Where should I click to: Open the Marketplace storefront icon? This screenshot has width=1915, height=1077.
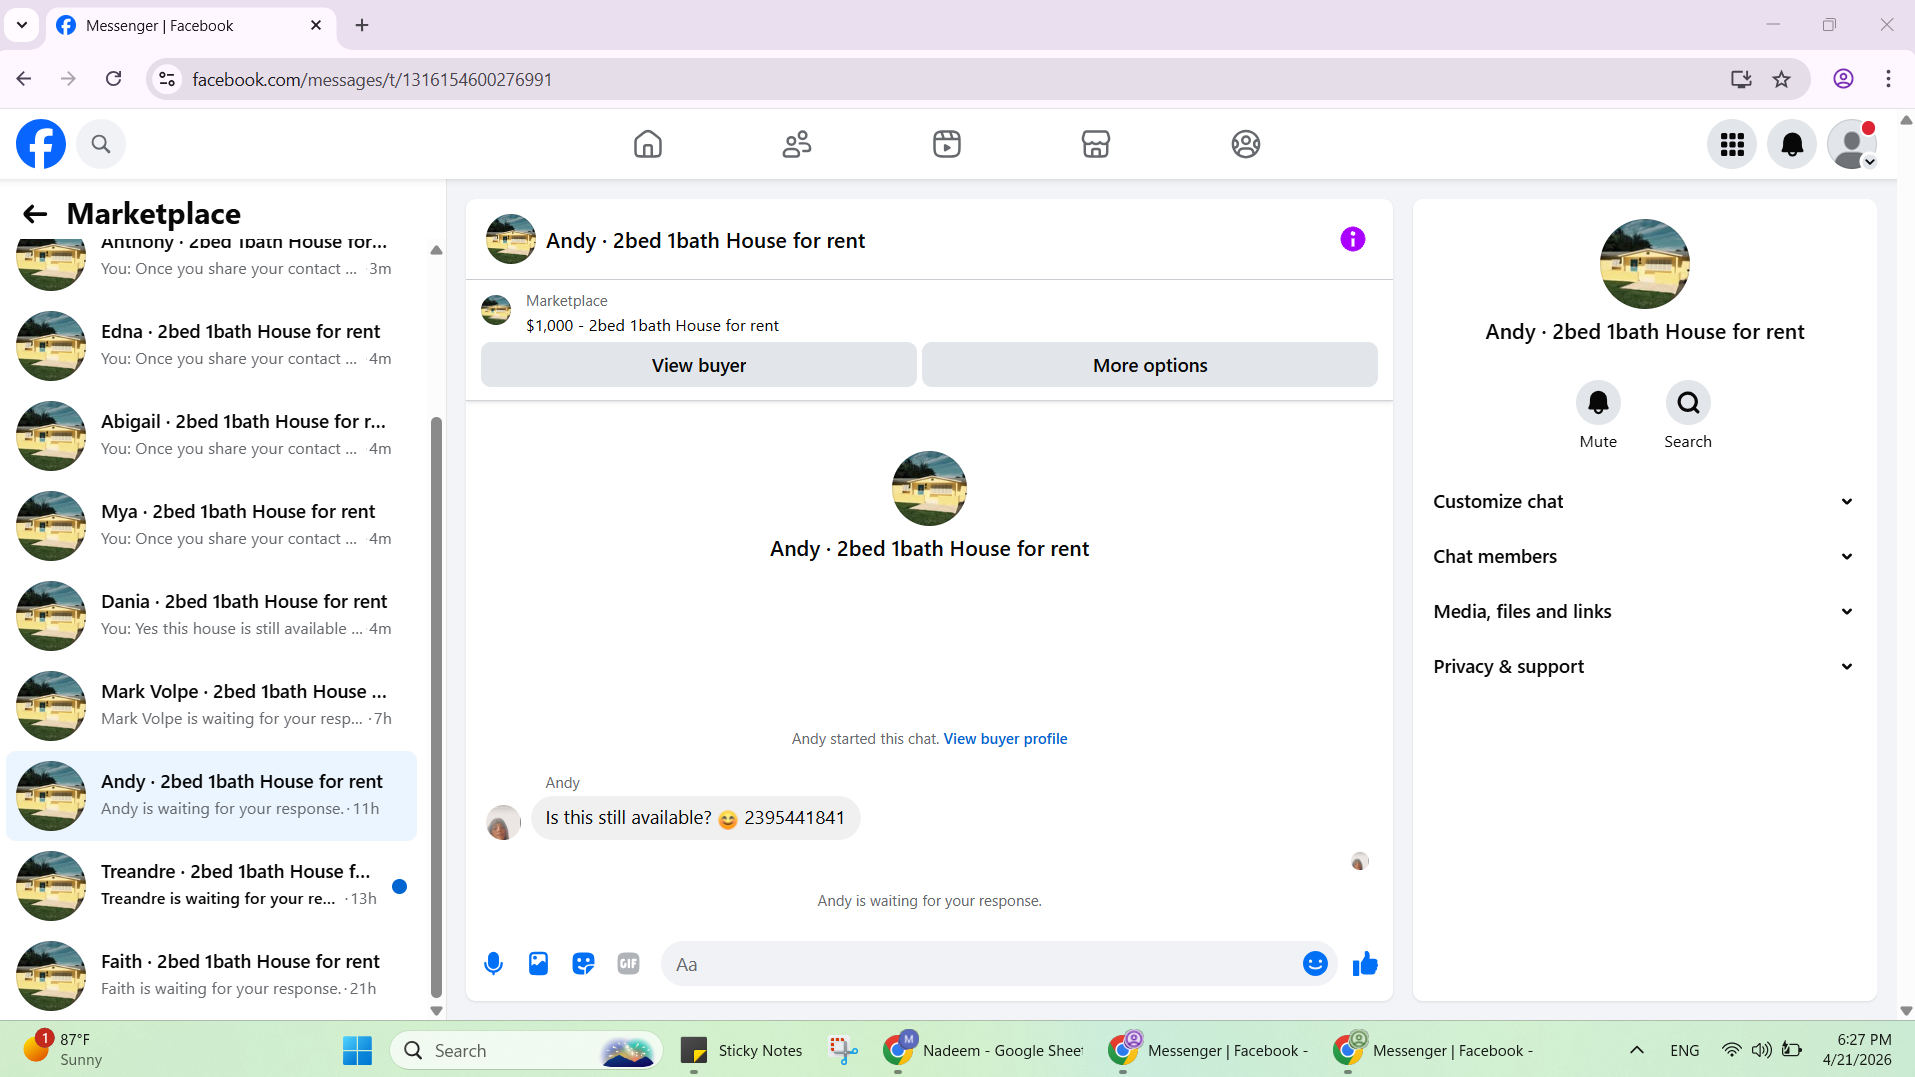pos(1096,144)
